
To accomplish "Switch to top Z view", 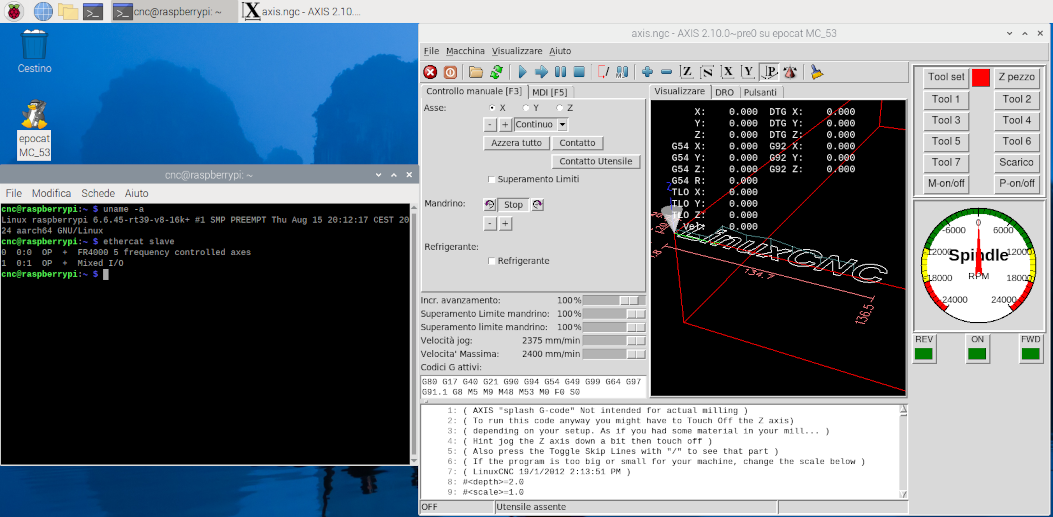I will tap(687, 72).
